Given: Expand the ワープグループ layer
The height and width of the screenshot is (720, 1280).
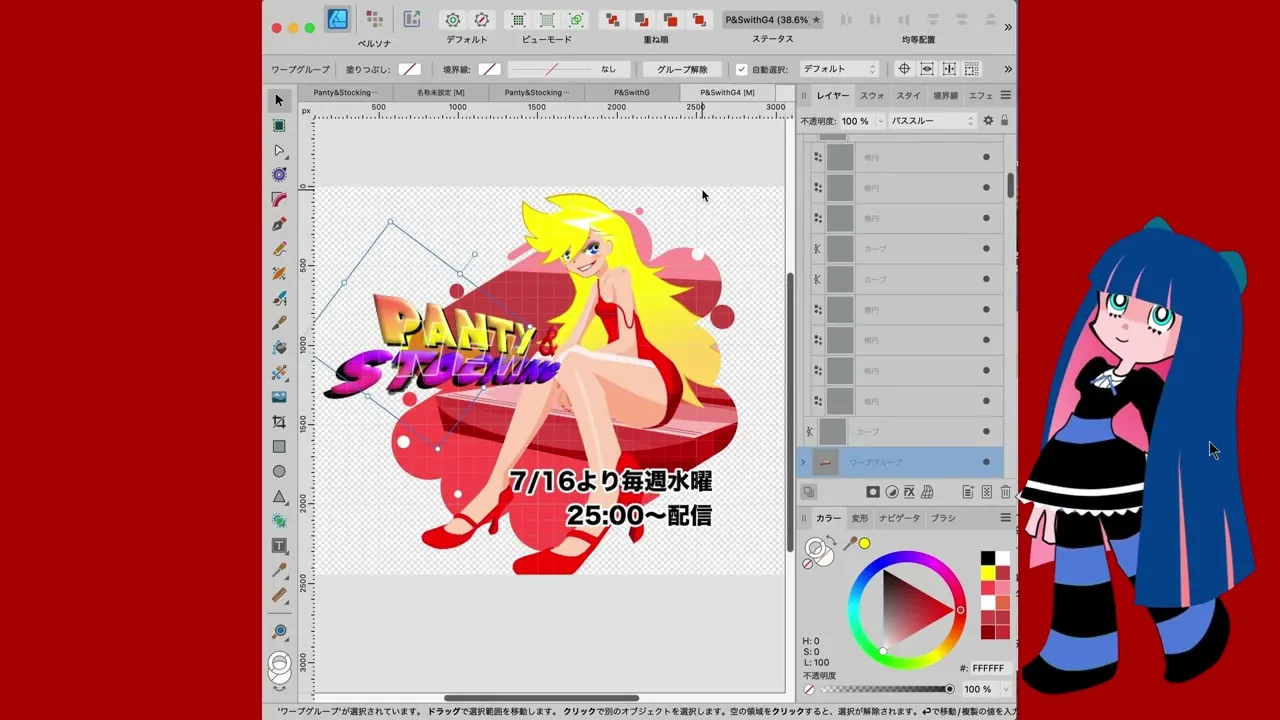Looking at the screenshot, I should point(803,462).
